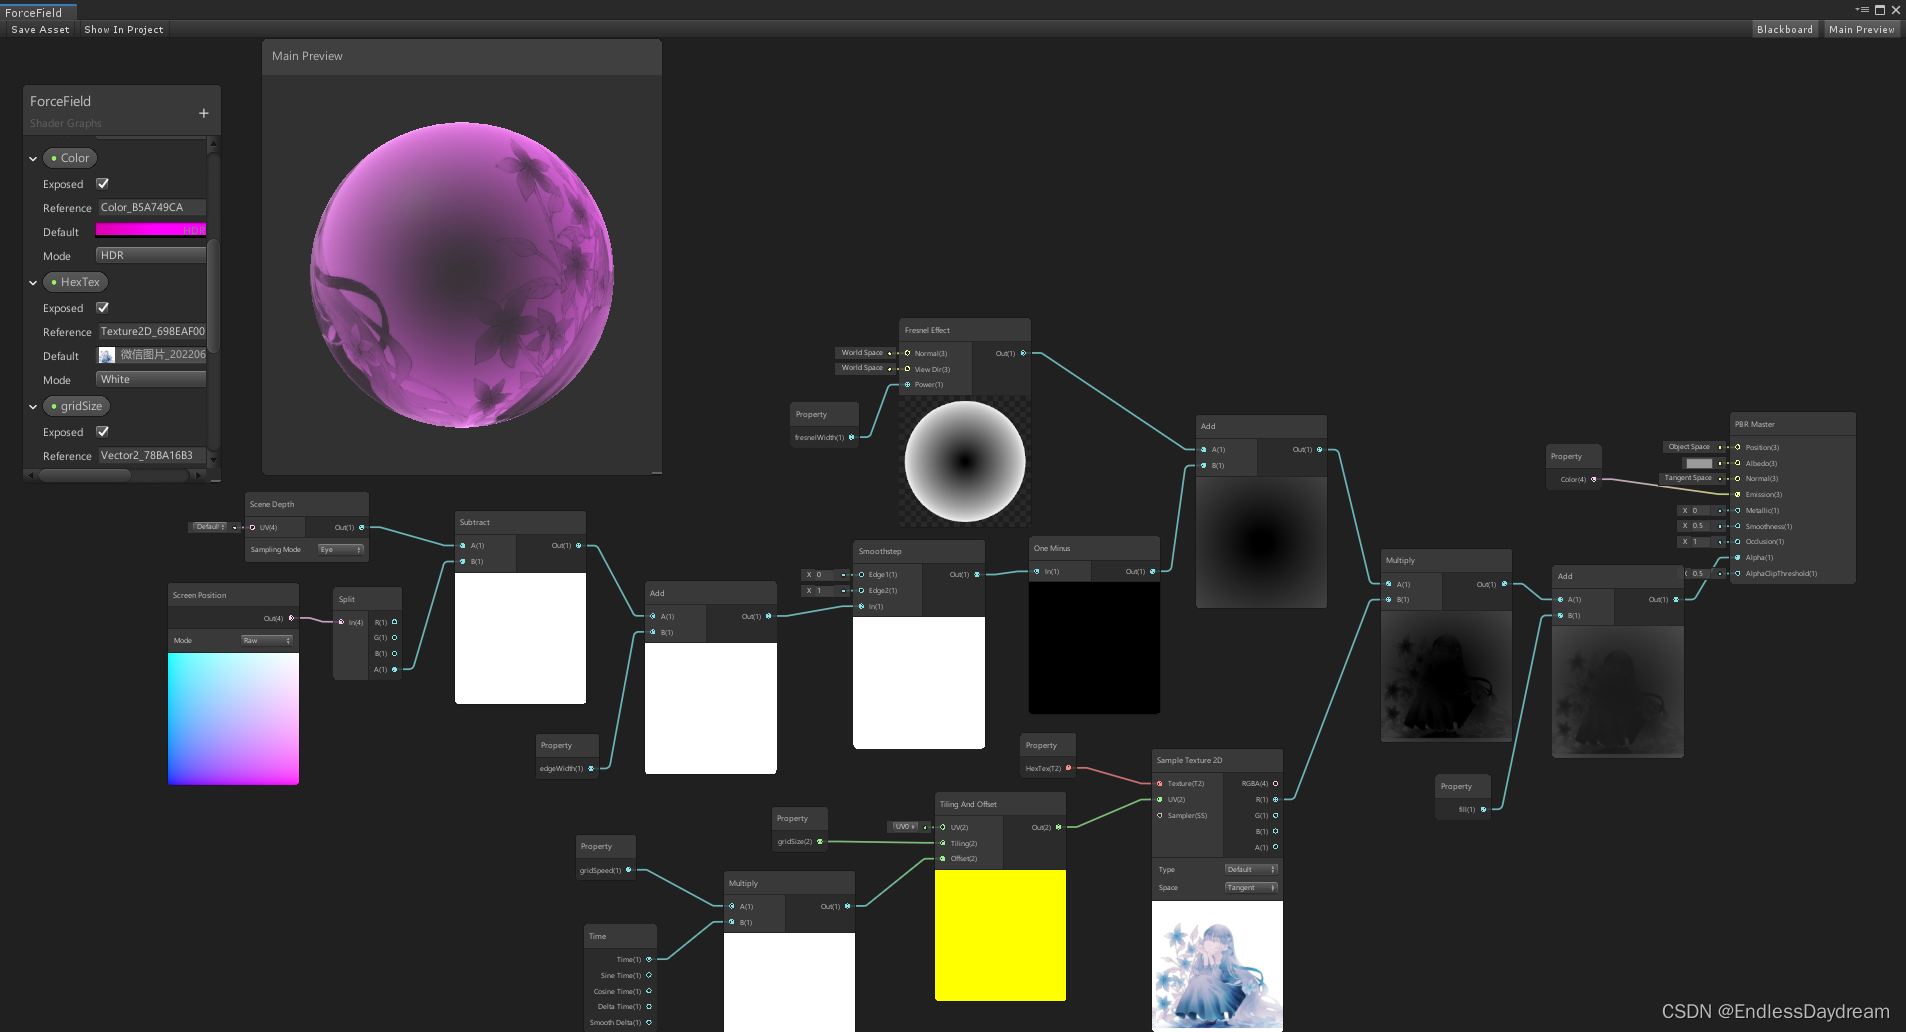Screen dimensions: 1906x1032
Task: Click the Emission input port on PBR Master
Action: tap(1738, 494)
